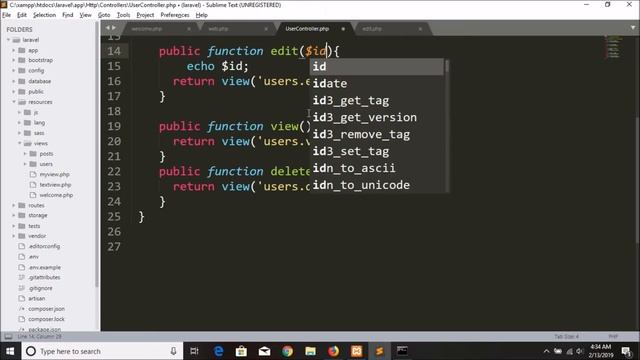This screenshot has width=640, height=360.
Task: Select 'id3_remove_tag' autocomplete suggestion
Action: (377, 134)
